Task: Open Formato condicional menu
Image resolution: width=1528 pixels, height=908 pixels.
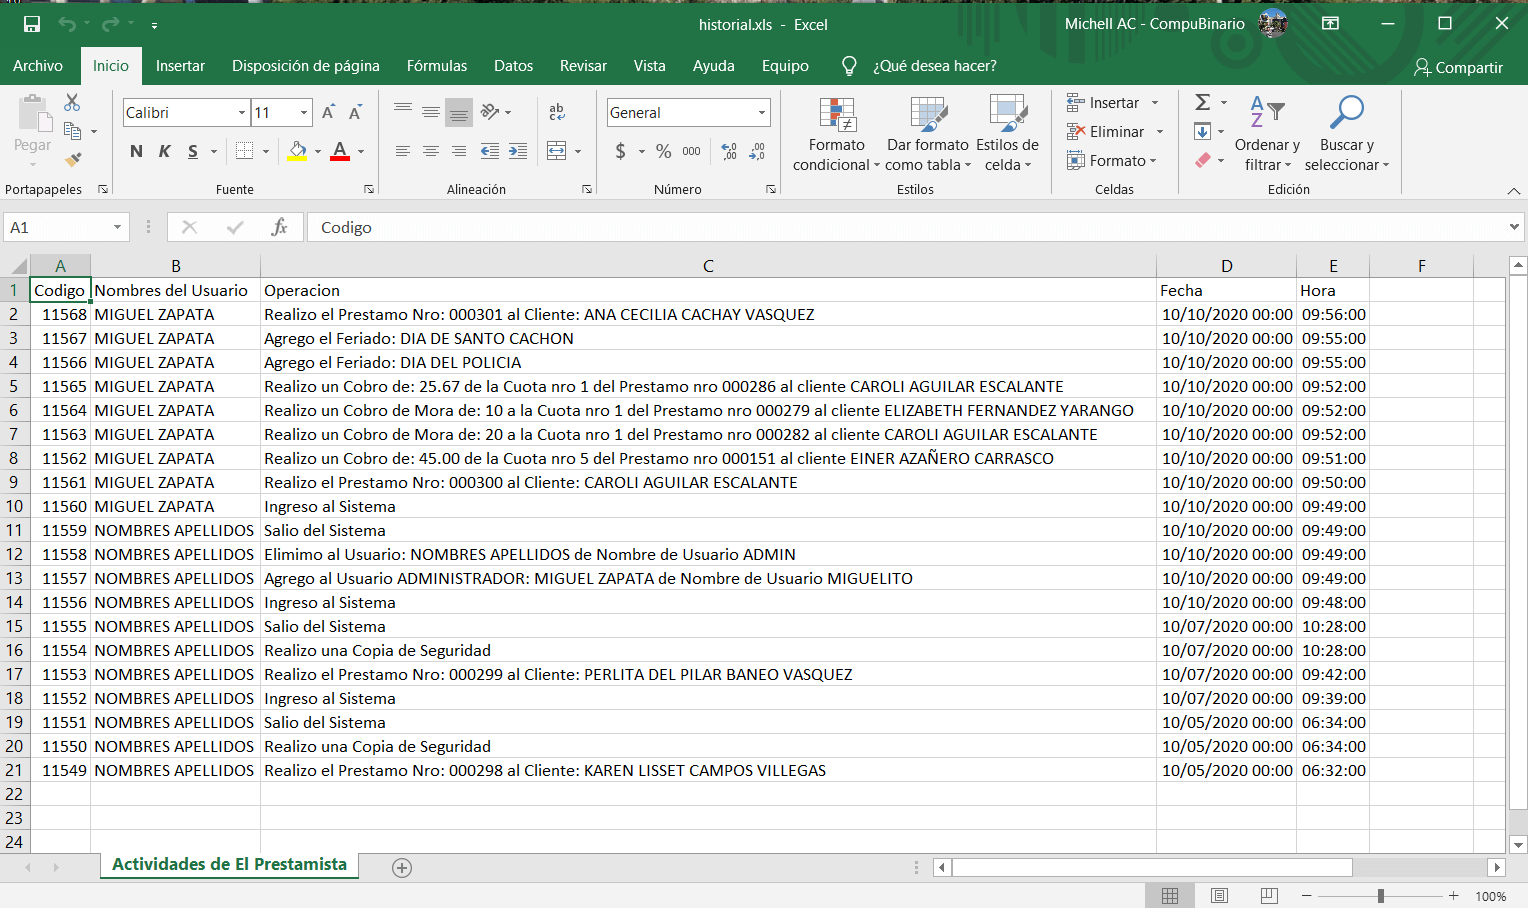Action: tap(836, 136)
